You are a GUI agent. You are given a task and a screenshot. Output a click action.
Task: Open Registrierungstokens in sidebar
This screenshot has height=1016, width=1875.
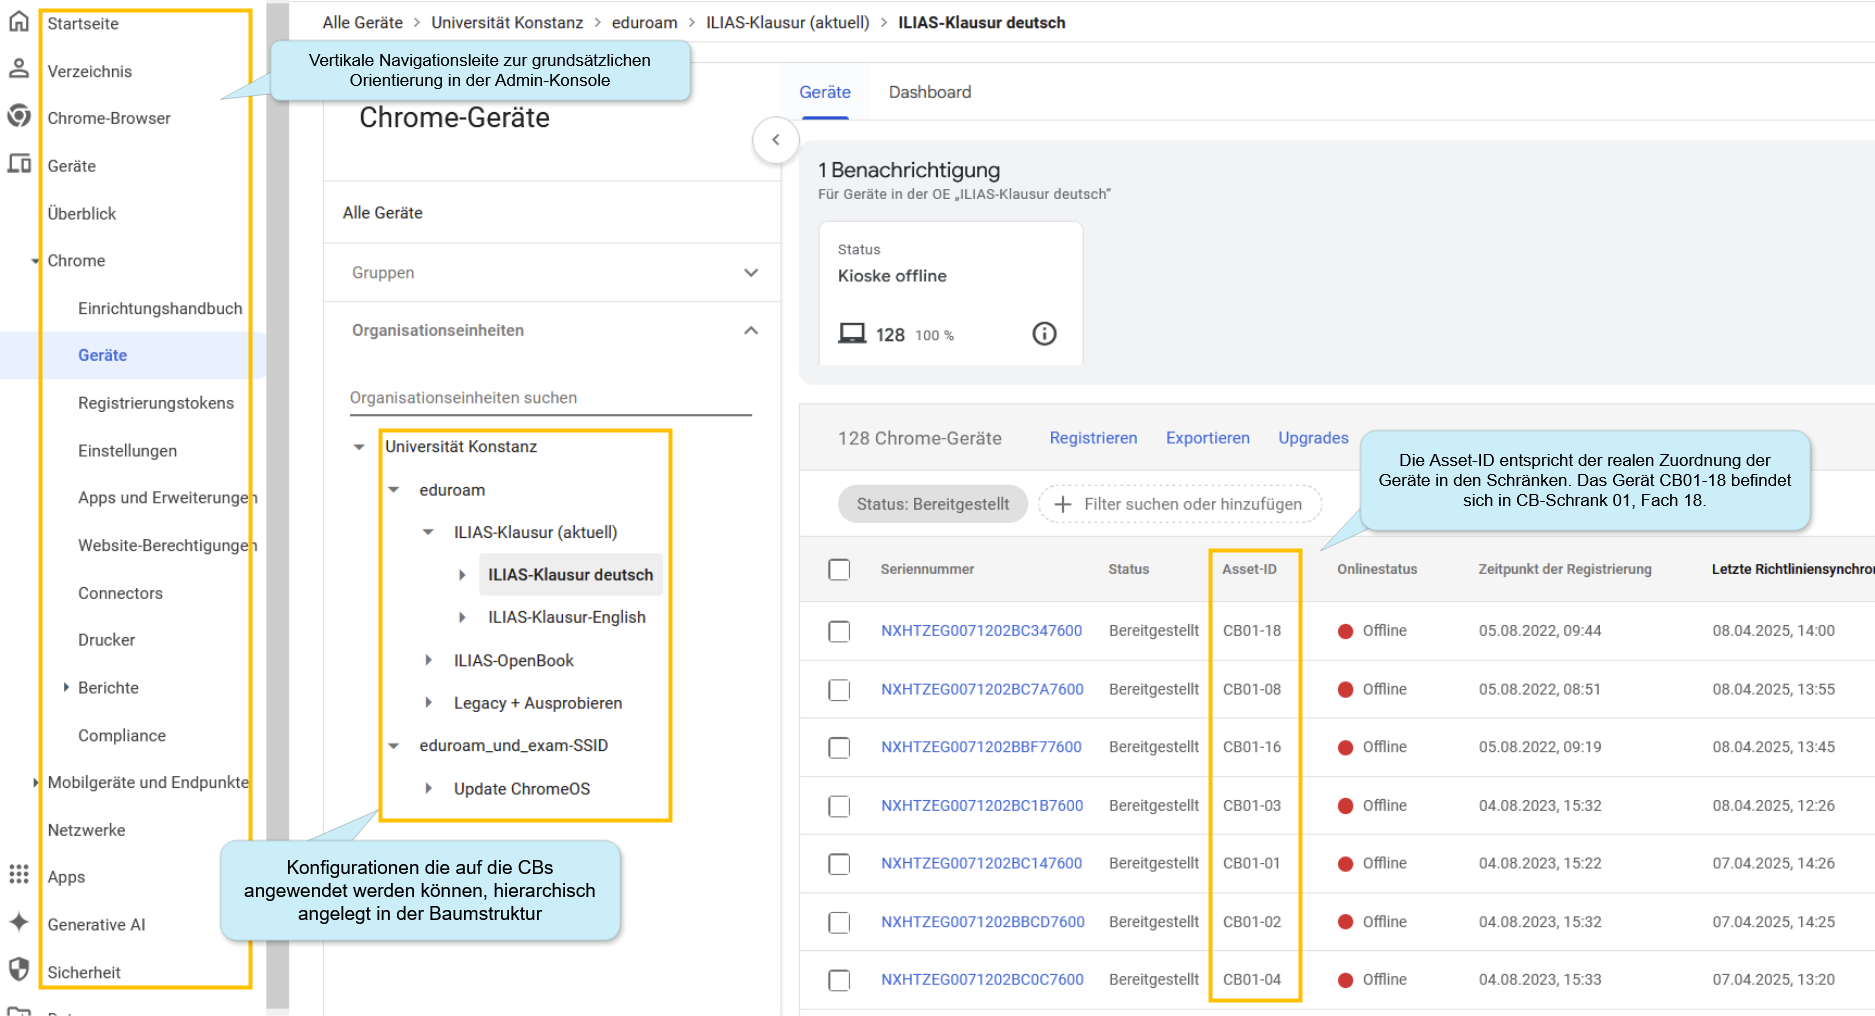[156, 403]
